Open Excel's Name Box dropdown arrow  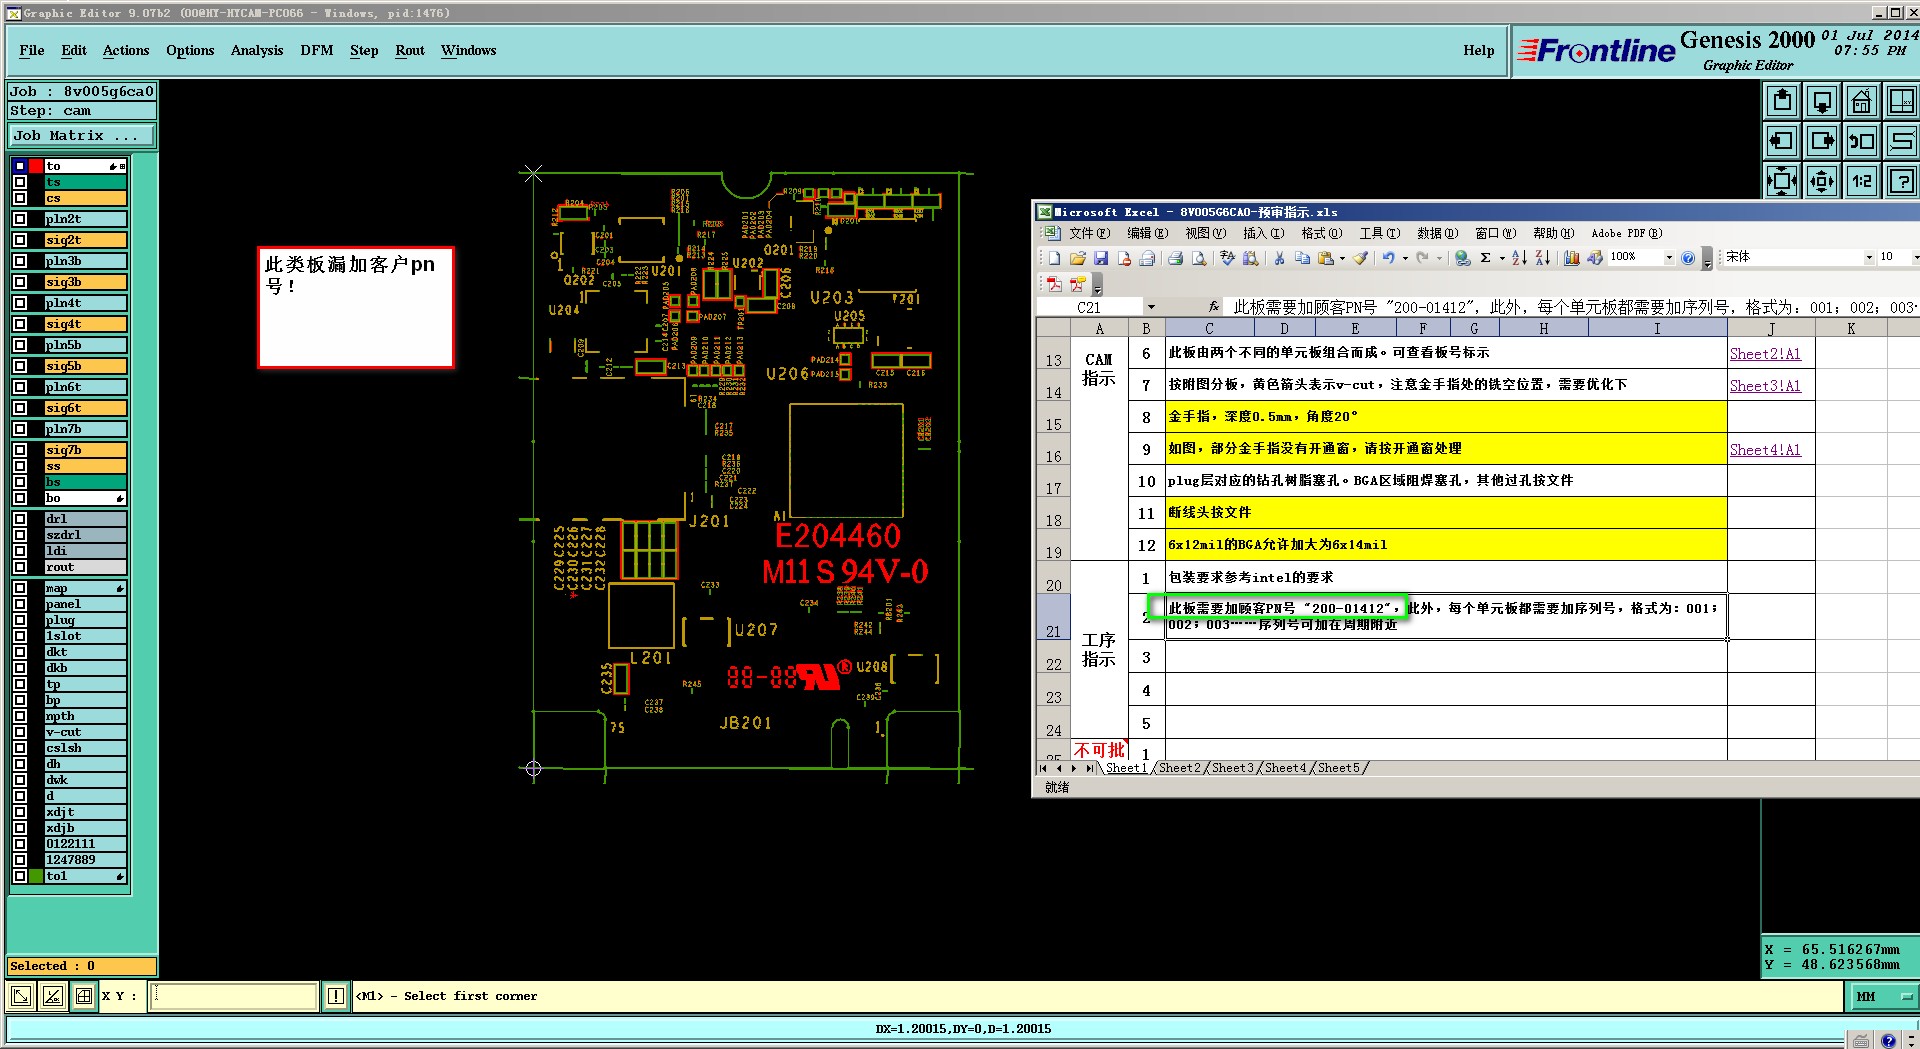tap(1151, 307)
